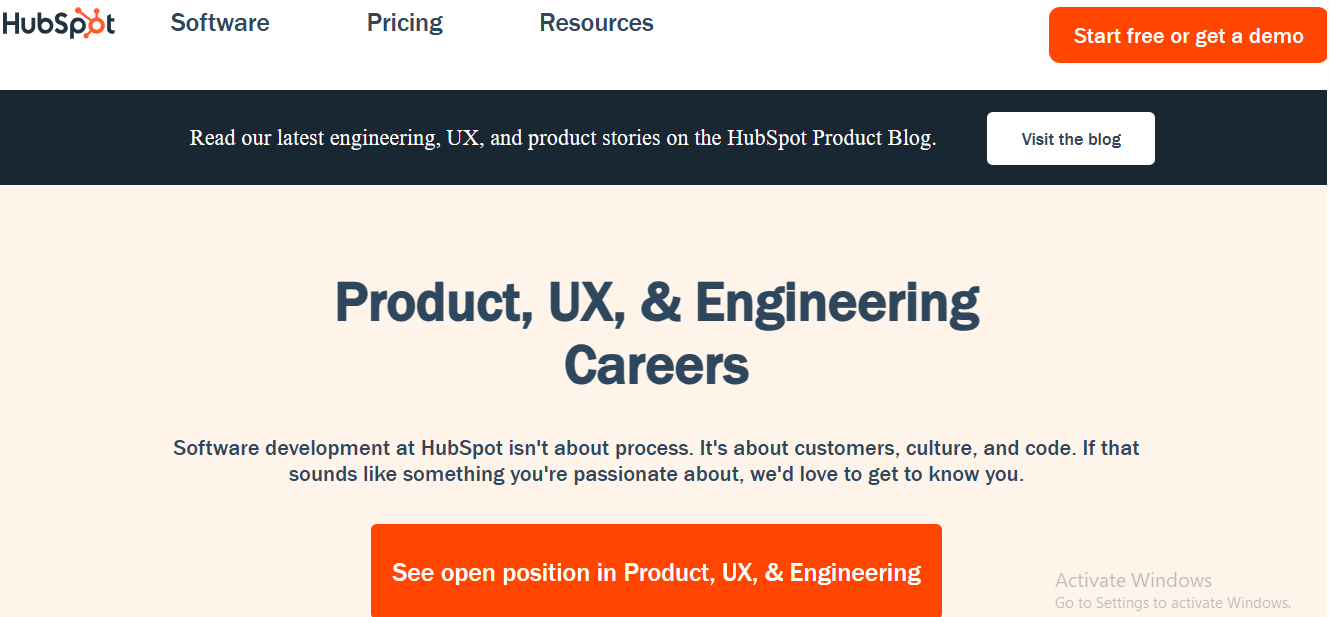
Task: Open the Pricing menu item
Action: coord(405,23)
